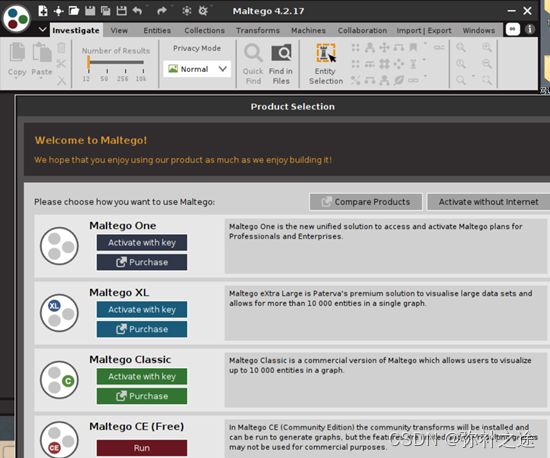The width and height of the screenshot is (550, 458).
Task: Open the Maltego application logo menu
Action: (x=16, y=19)
